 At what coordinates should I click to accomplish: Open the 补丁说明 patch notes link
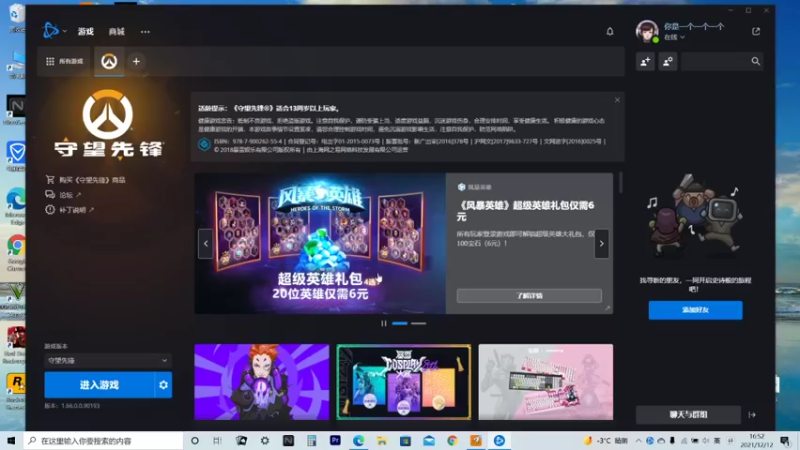[x=69, y=210]
